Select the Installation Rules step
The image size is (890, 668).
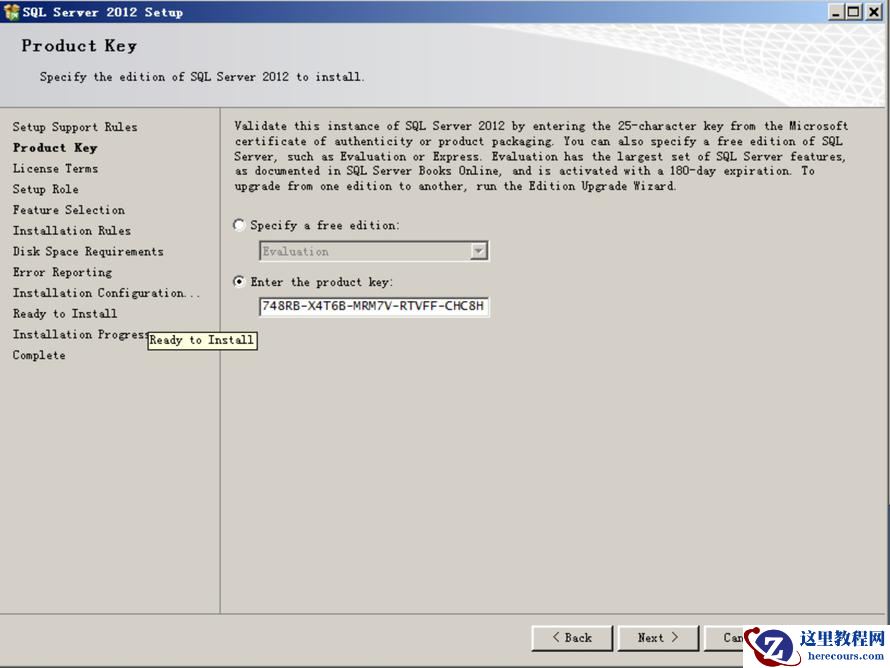(x=72, y=230)
